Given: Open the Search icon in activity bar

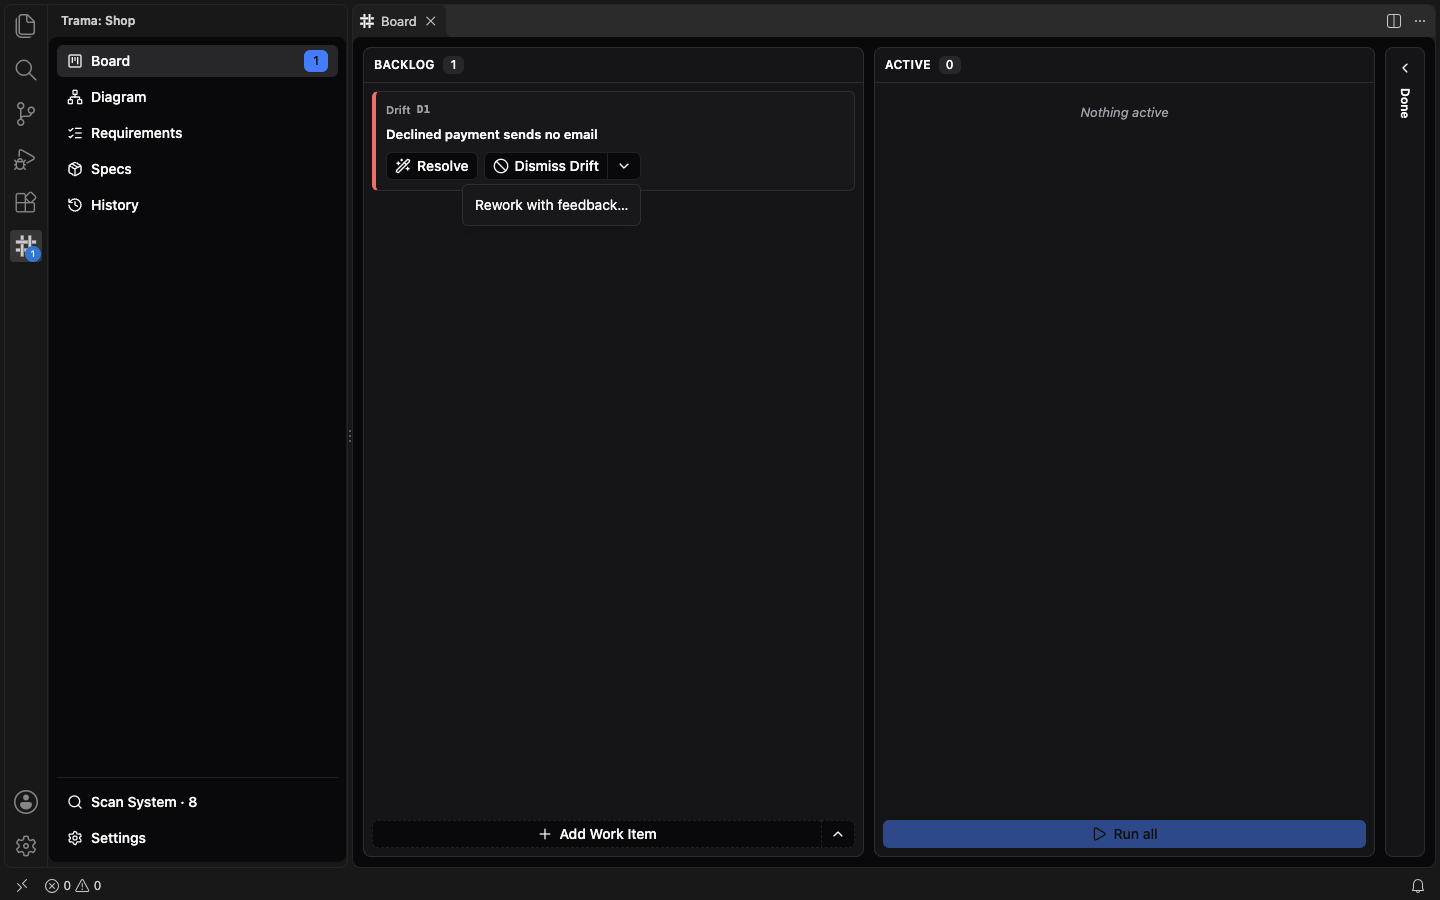Looking at the screenshot, I should point(26,70).
